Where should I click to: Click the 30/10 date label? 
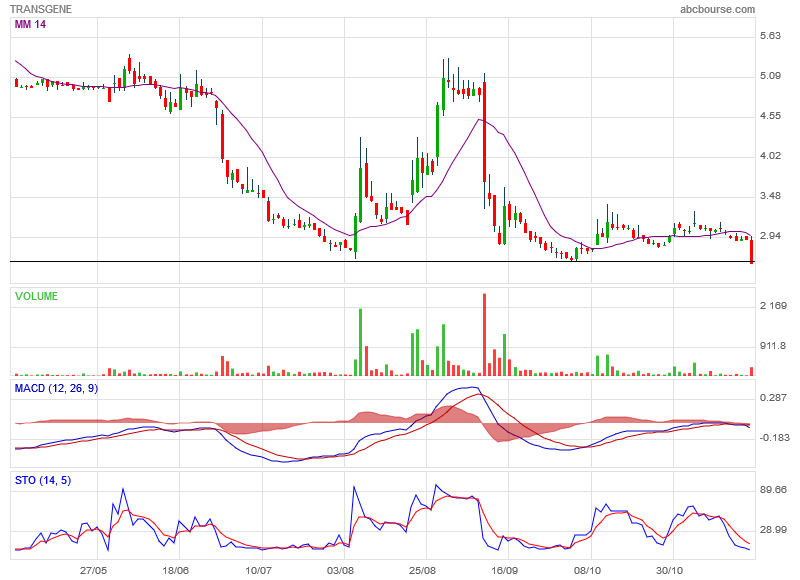point(669,570)
